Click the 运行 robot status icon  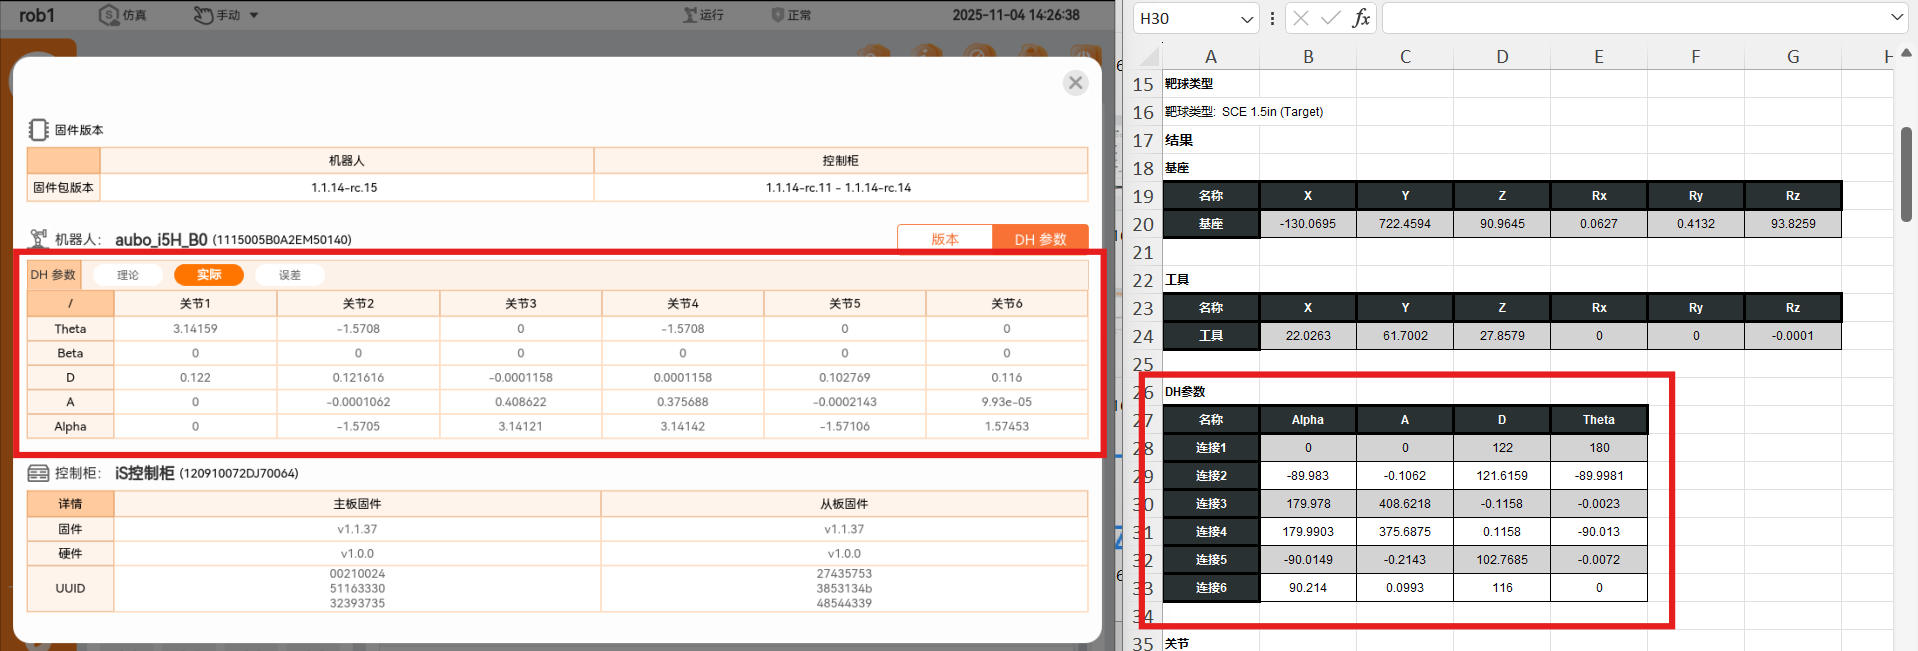pyautogui.click(x=690, y=15)
